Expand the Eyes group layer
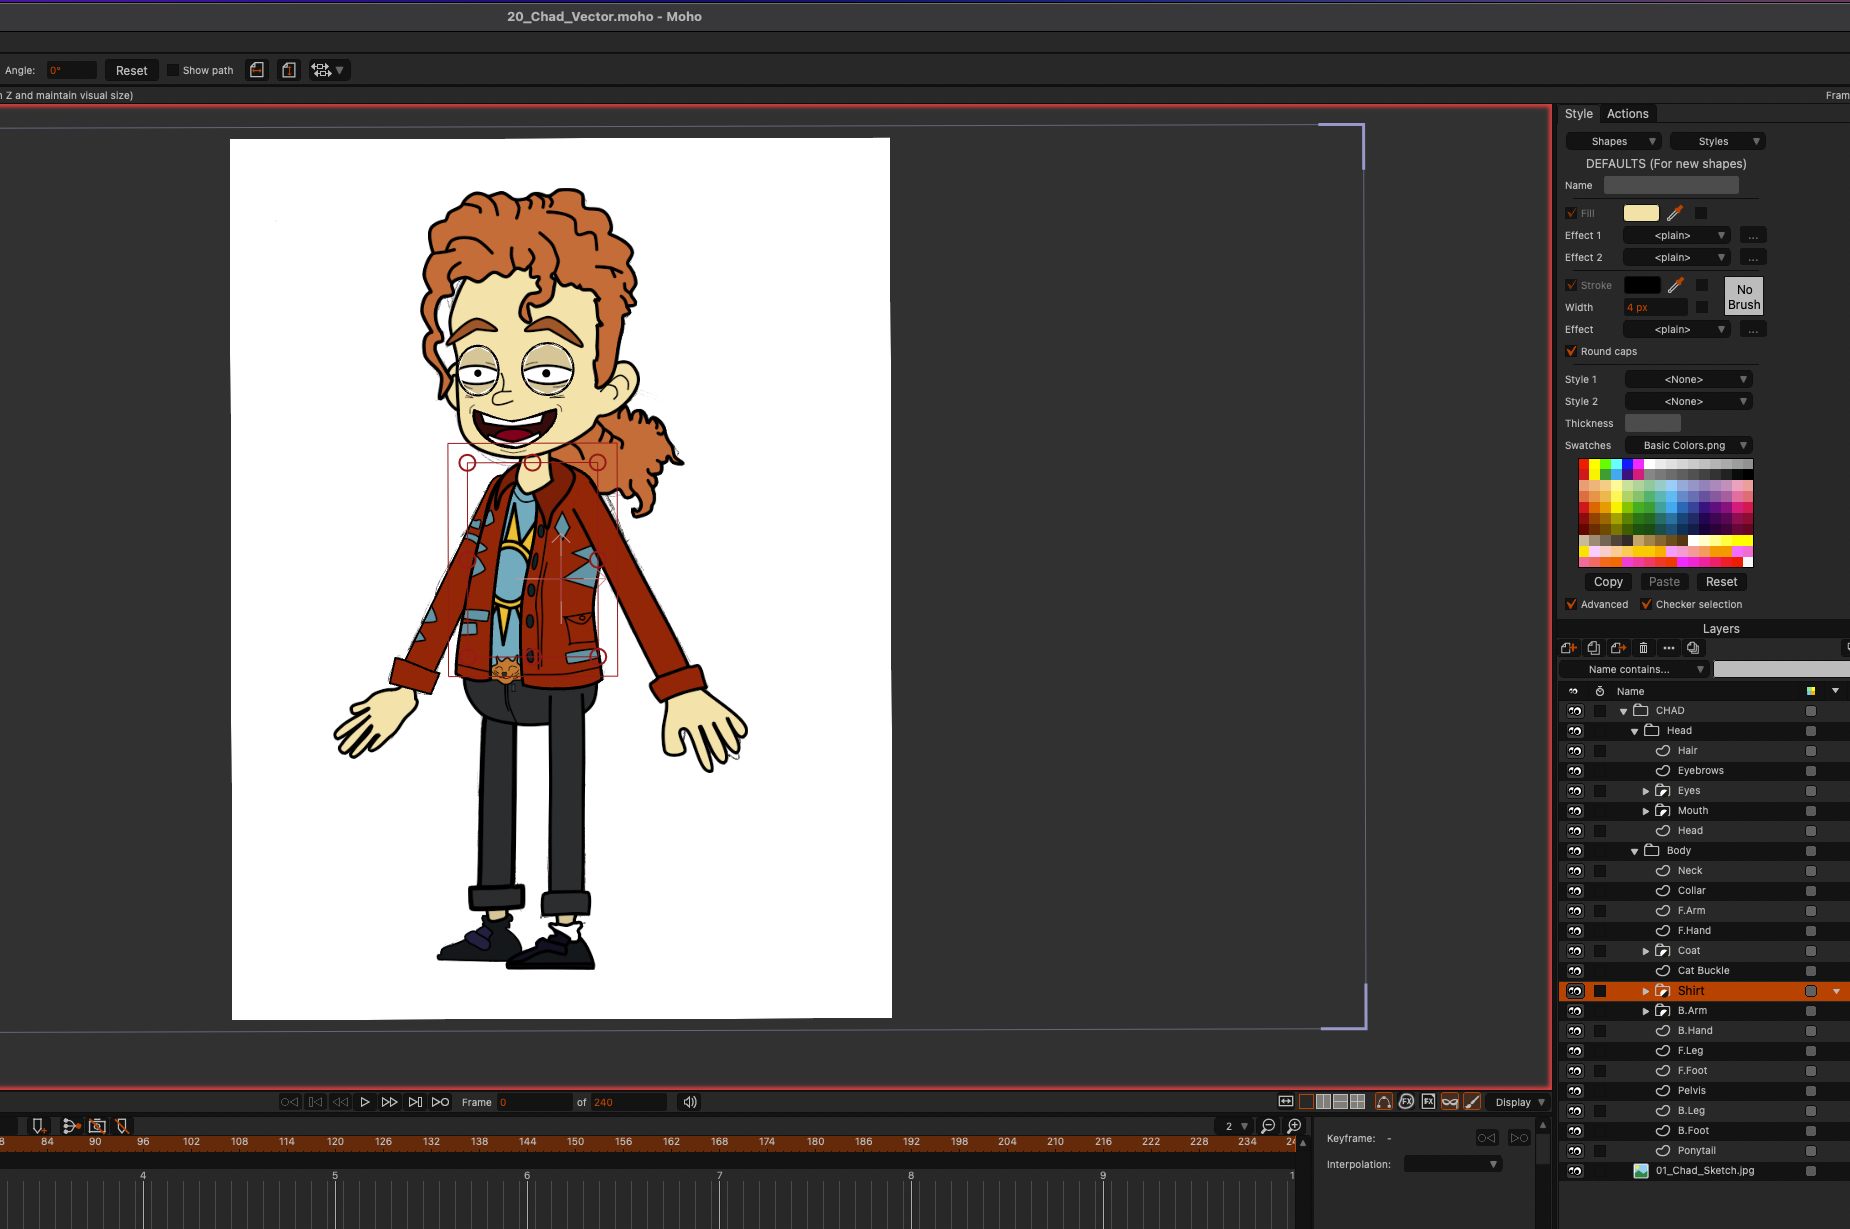 coord(1646,791)
